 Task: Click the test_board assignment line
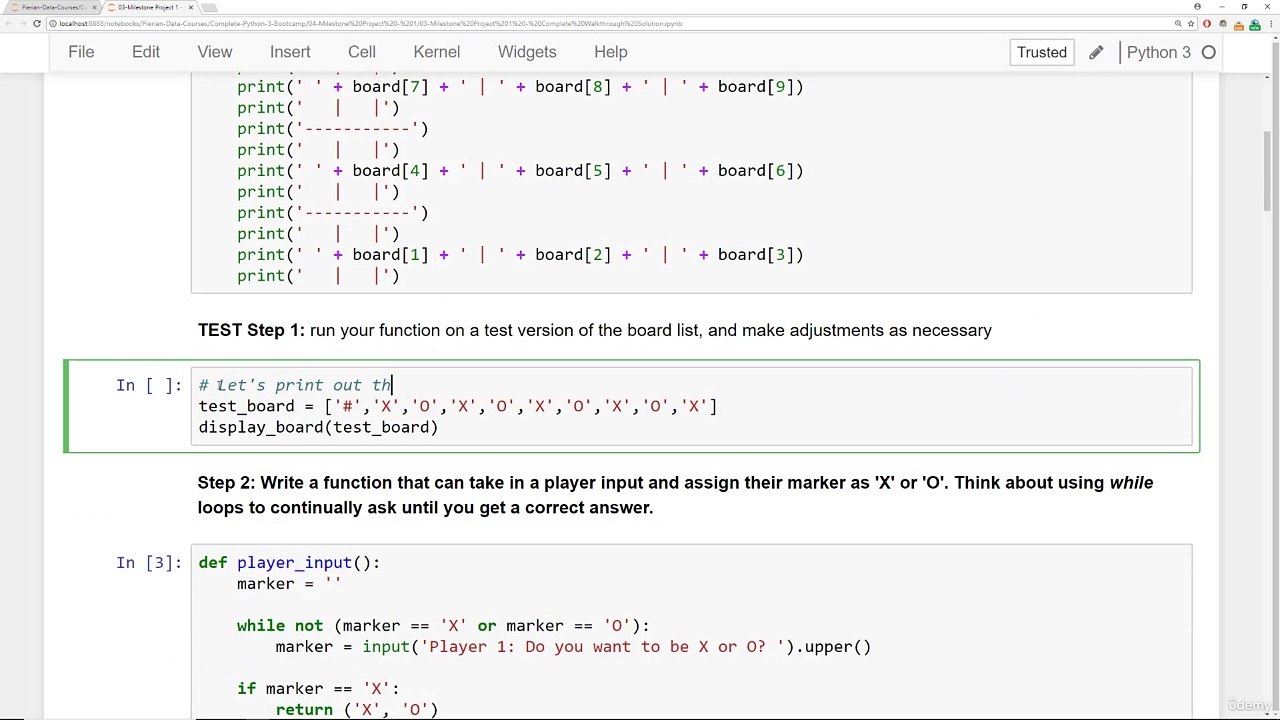[458, 406]
